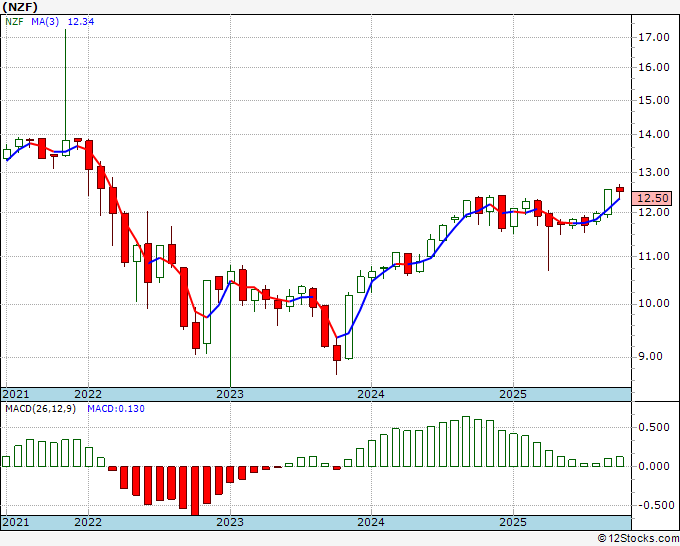
Task: Click the 0.500 MACD axis label
Action: (654, 428)
